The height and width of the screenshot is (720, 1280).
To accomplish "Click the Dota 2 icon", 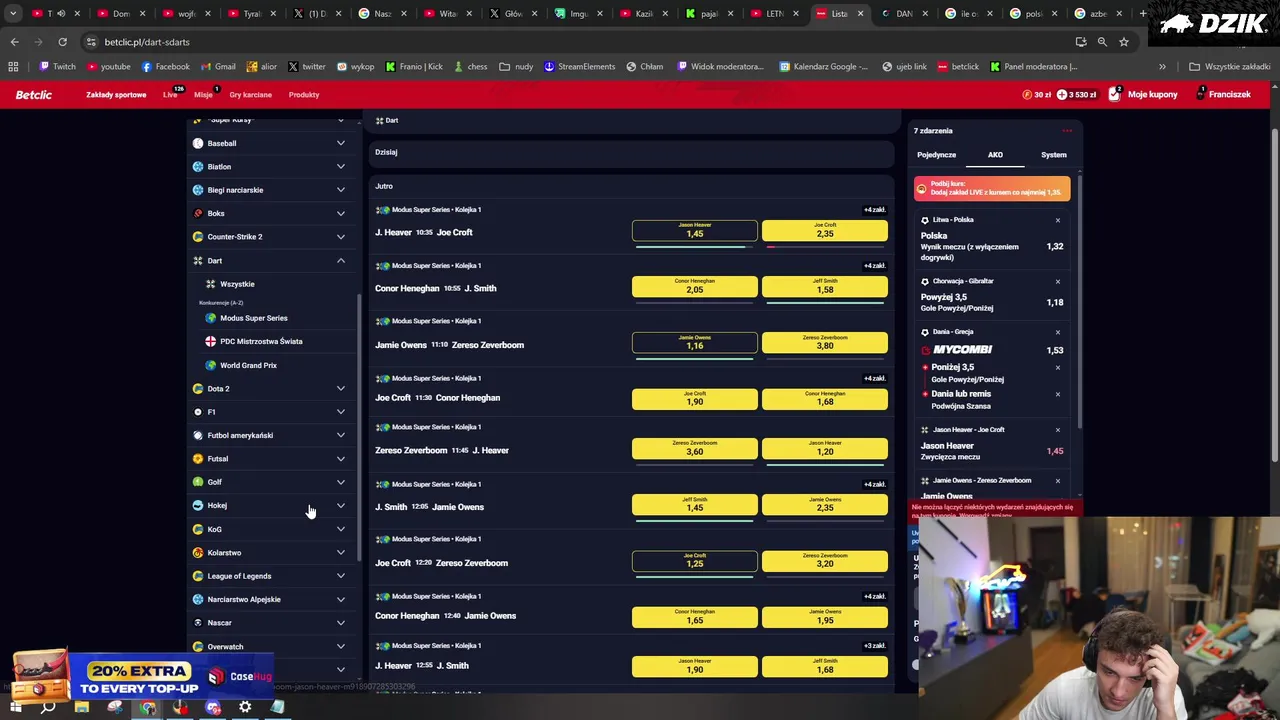I will coord(198,388).
